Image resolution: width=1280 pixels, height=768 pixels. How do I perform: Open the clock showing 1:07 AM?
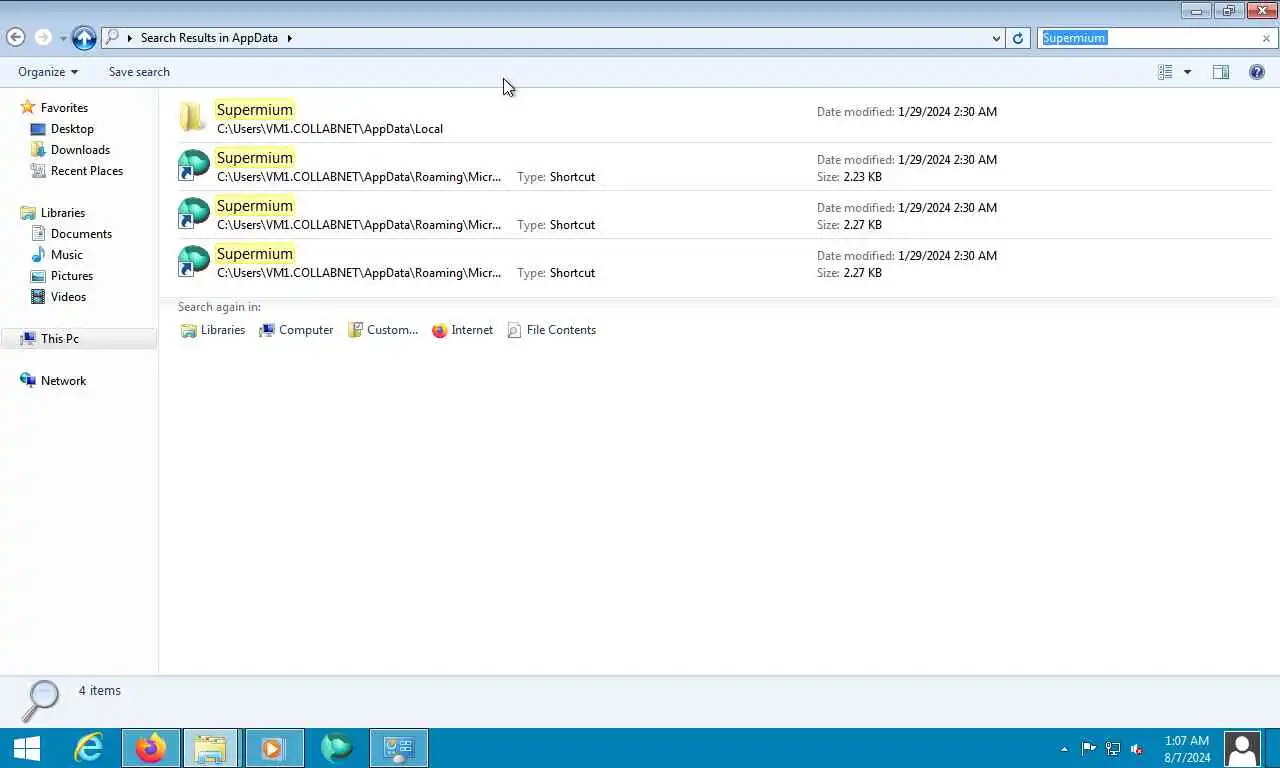tap(1187, 749)
